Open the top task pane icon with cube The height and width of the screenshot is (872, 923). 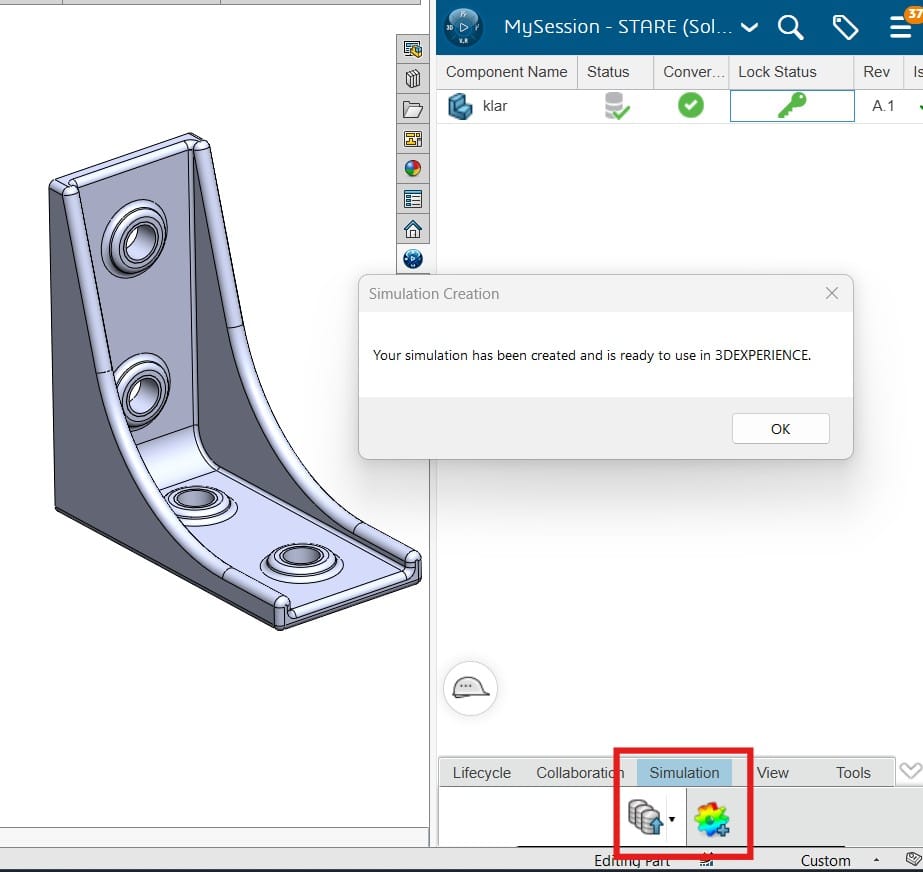413,49
